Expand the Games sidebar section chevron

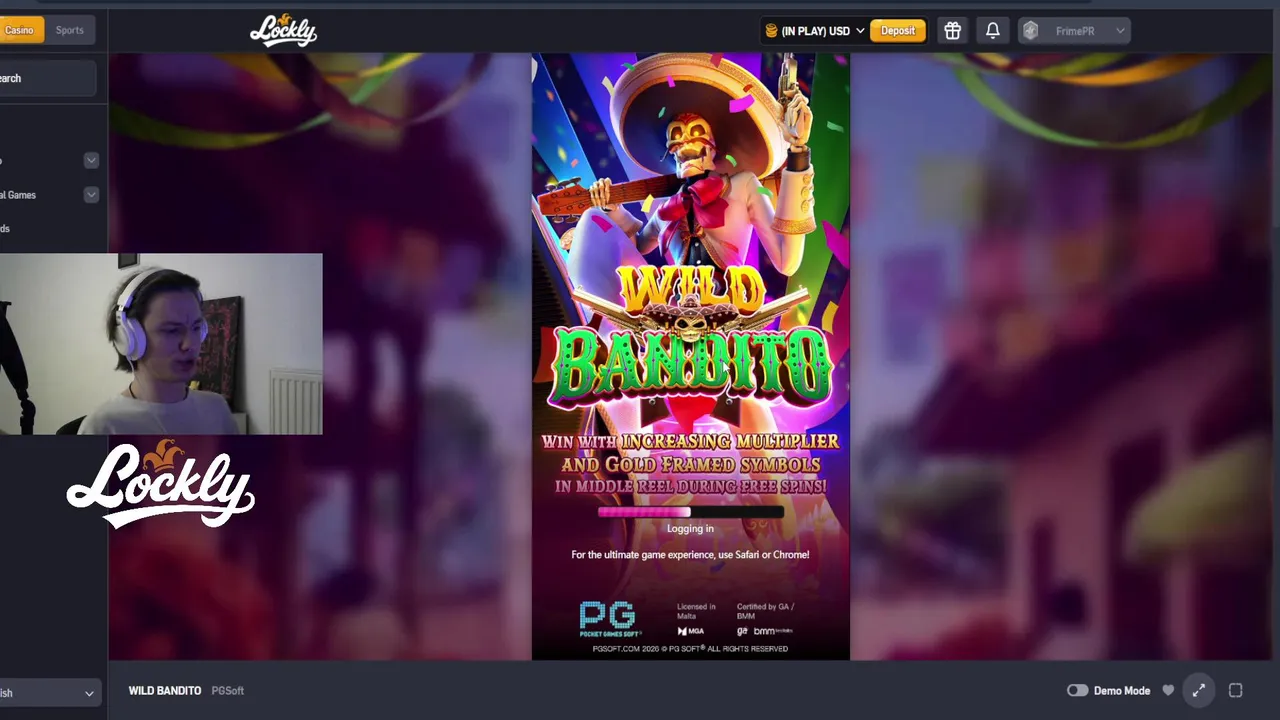91,195
